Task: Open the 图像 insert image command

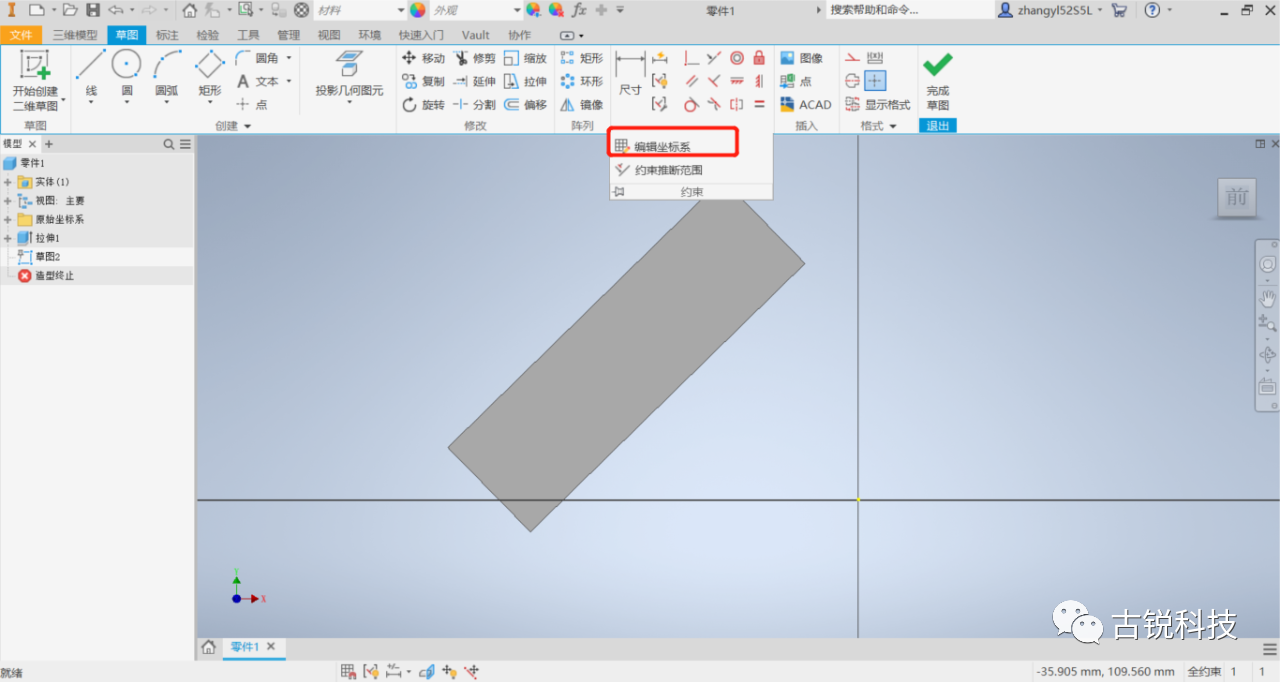Action: click(x=802, y=58)
